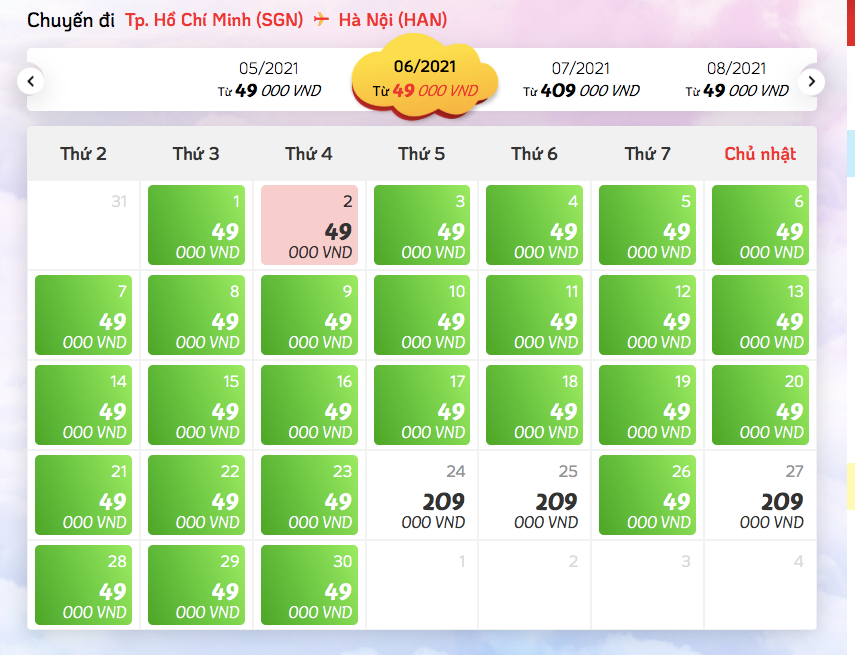This screenshot has height=655, width=855.
Task: Click the red "Chủ nhật" header
Action: point(760,154)
